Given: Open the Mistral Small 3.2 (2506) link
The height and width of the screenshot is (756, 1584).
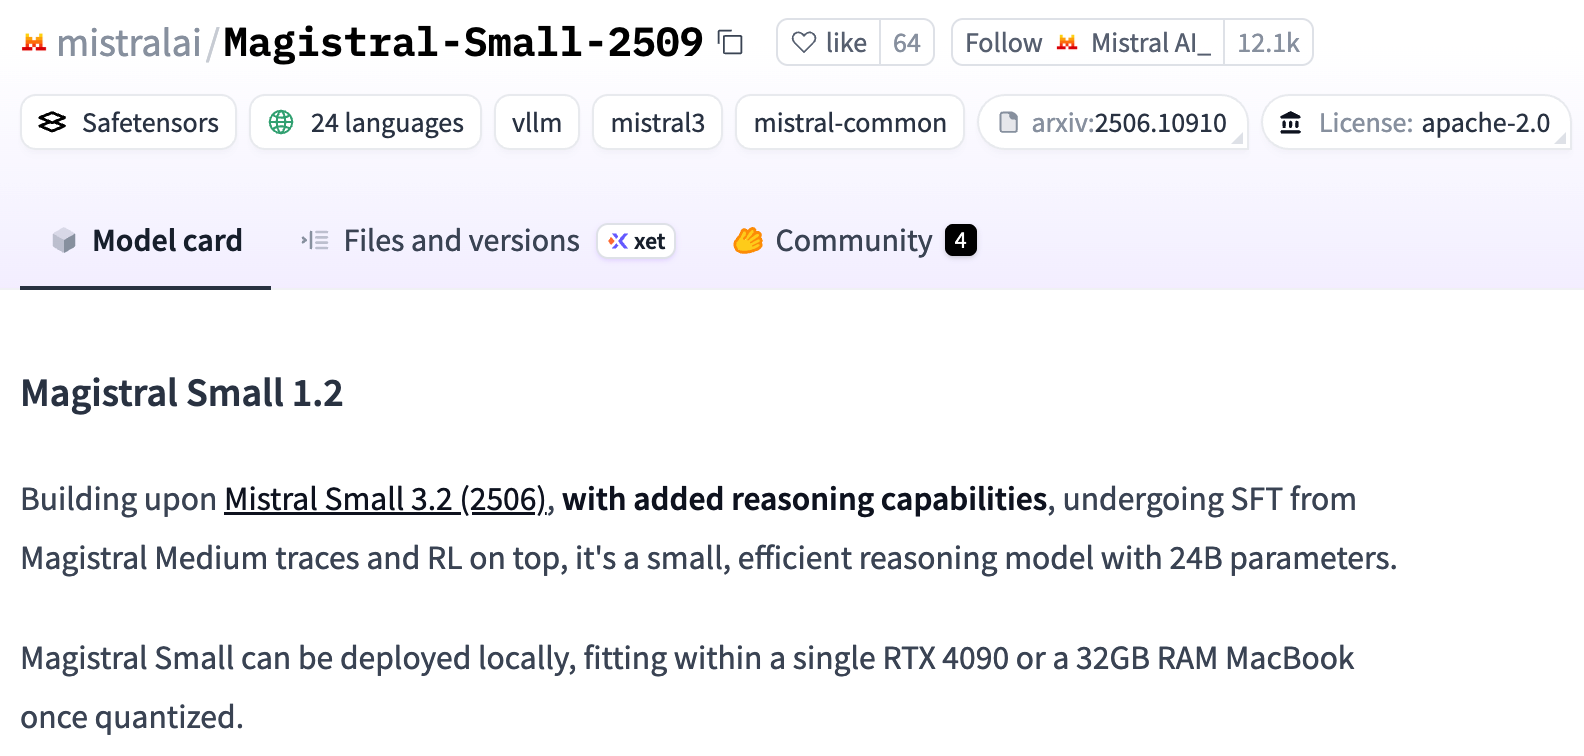Looking at the screenshot, I should [382, 499].
